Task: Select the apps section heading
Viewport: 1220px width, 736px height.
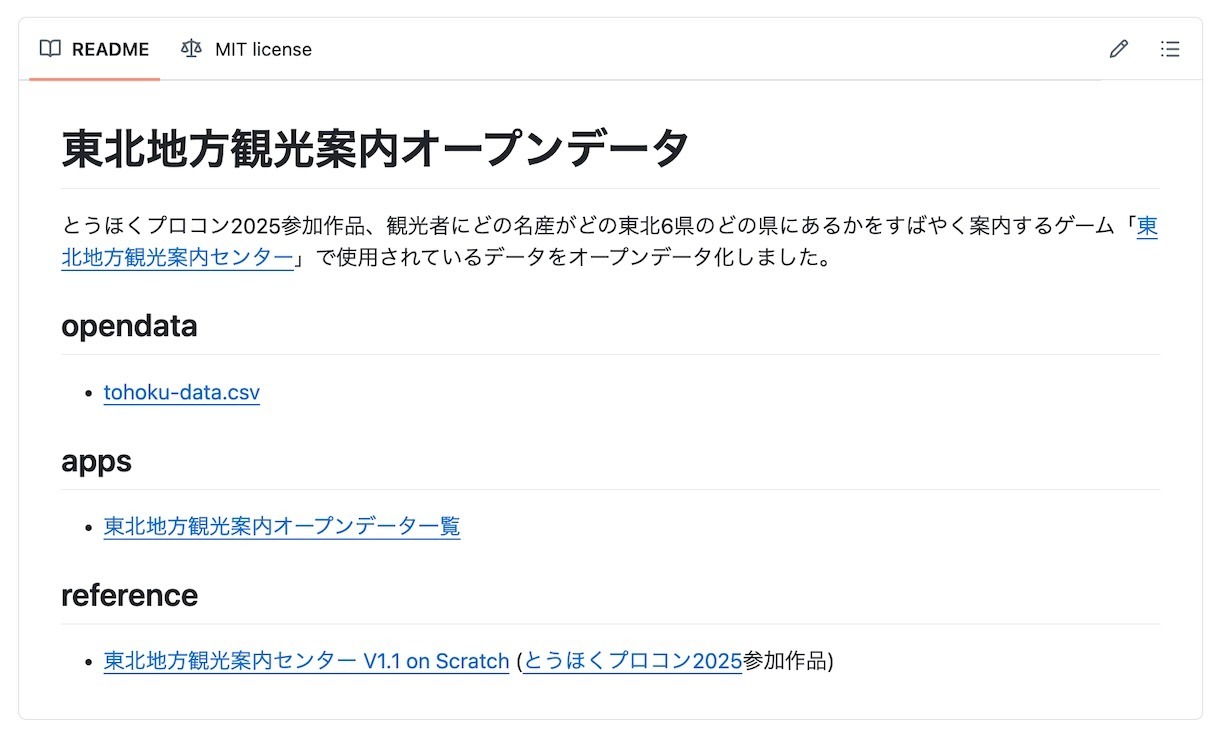Action: click(x=96, y=461)
